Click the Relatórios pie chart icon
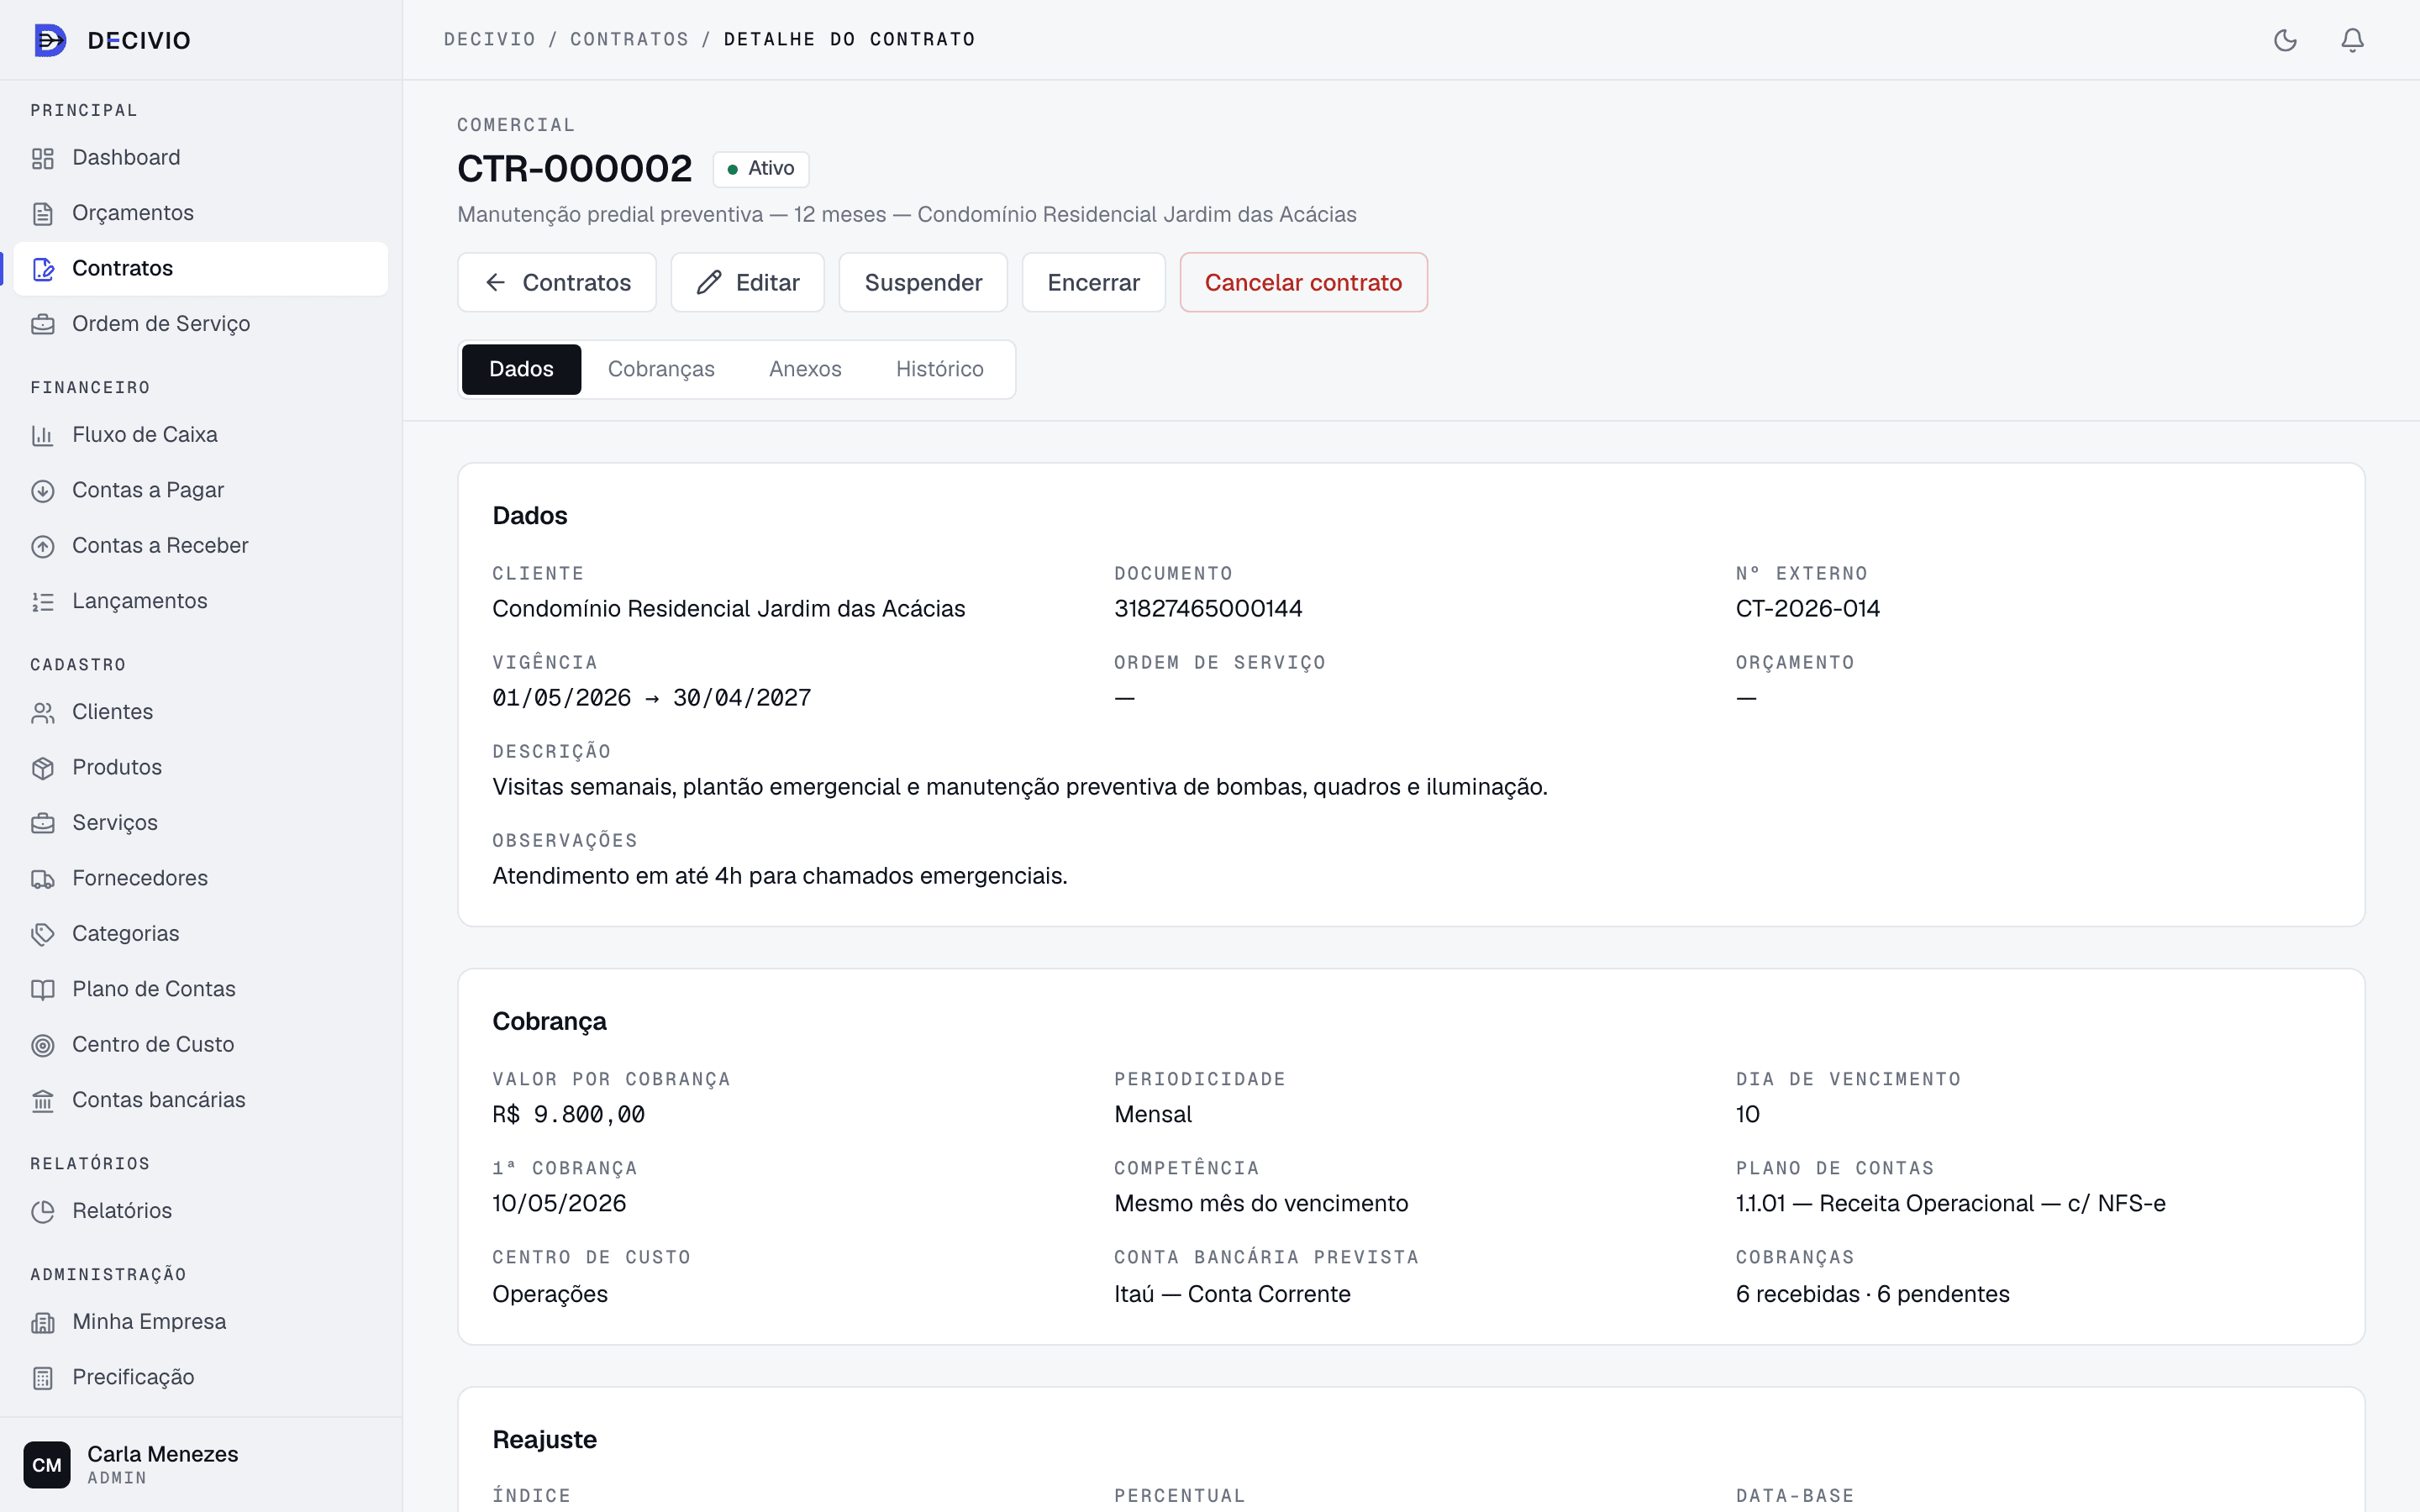Screen dimensions: 2420x1512 click(43, 1211)
